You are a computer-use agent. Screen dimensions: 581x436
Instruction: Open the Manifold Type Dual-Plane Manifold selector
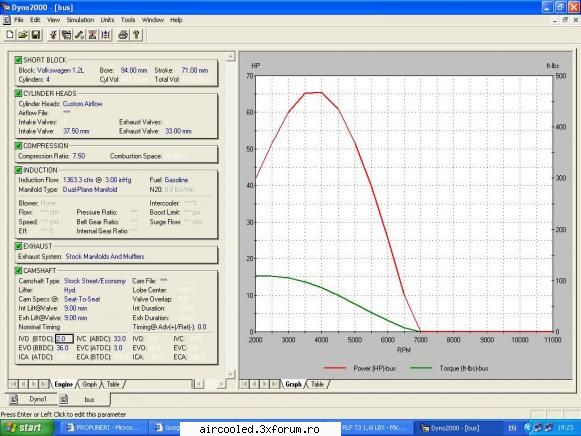pyautogui.click(x=90, y=190)
